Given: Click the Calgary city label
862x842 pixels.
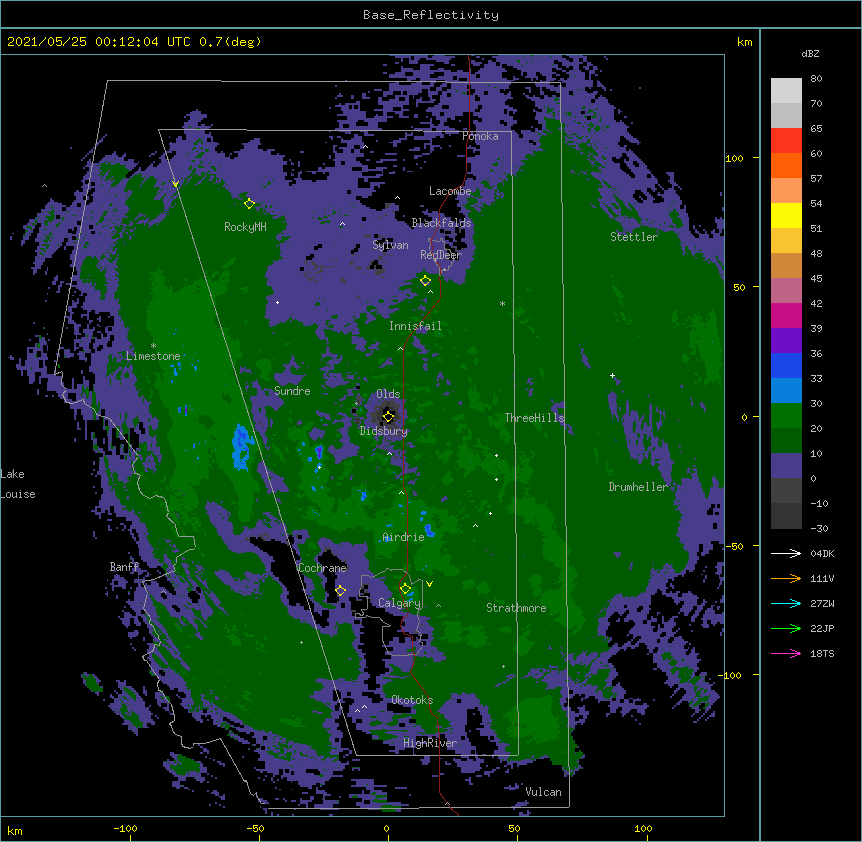Looking at the screenshot, I should (399, 603).
